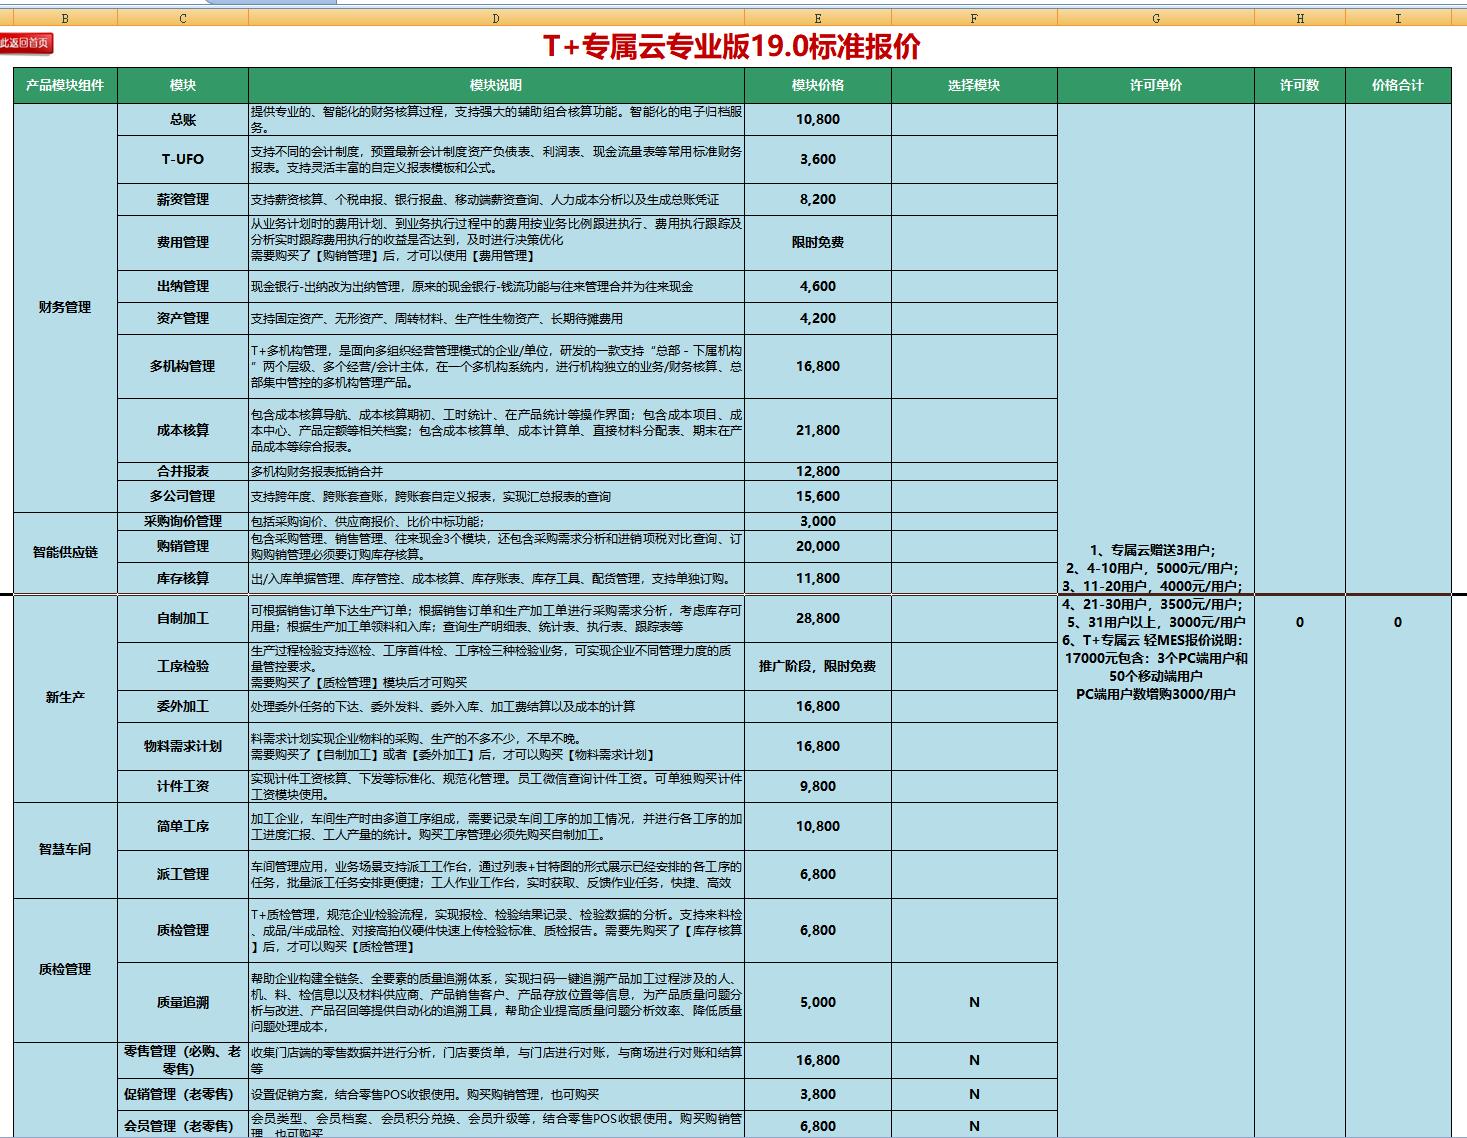Select column G header
This screenshot has height=1138, width=1467.
pyautogui.click(x=1156, y=18)
